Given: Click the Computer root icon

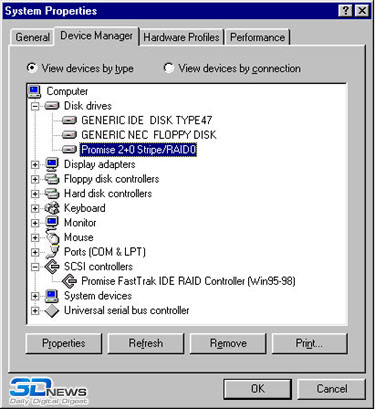Looking at the screenshot, I should [x=35, y=91].
